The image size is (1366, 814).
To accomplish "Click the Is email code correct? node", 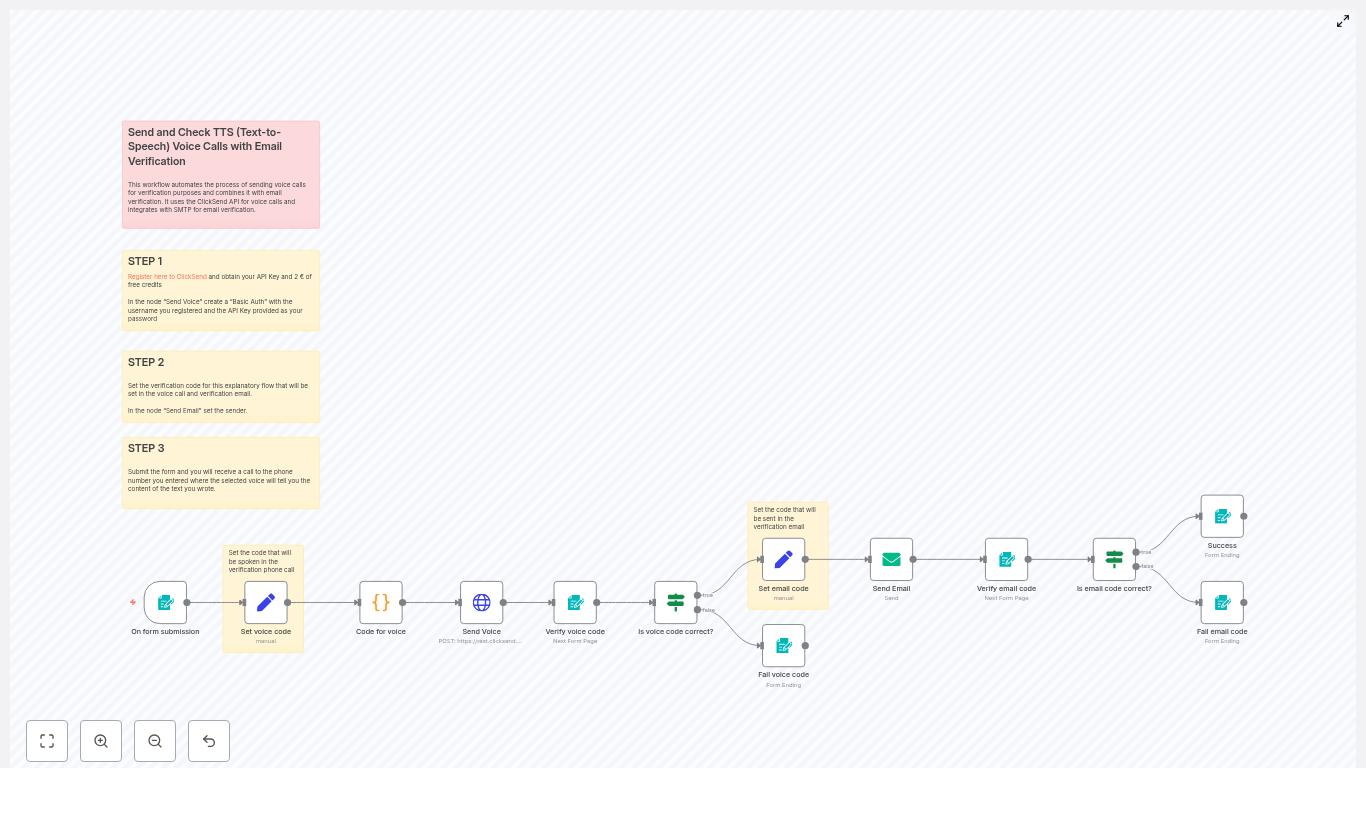I will (x=1114, y=559).
